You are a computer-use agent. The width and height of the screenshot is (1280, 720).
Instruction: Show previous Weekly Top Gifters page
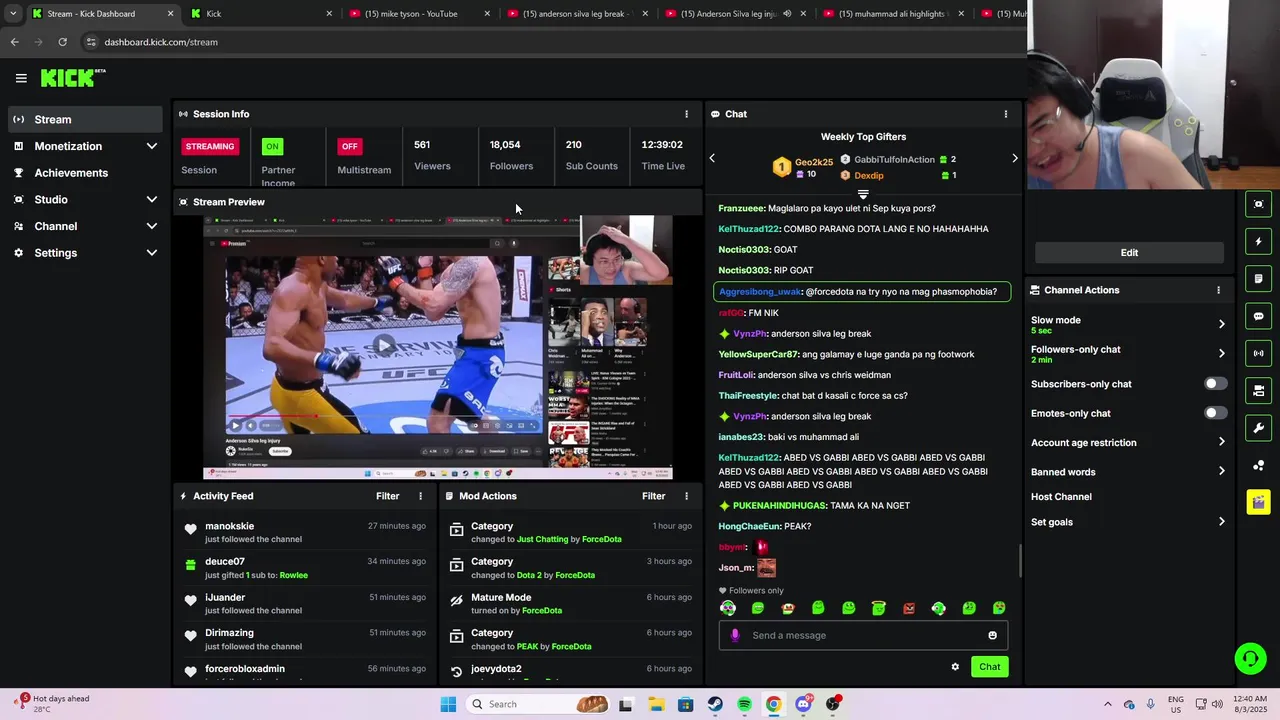712,158
